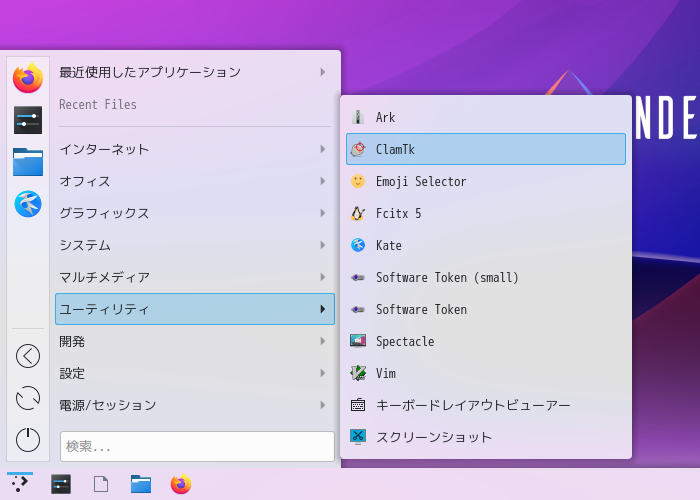Image resolution: width=700 pixels, height=500 pixels.
Task: Launch Fcitx 5
Action: click(486, 213)
